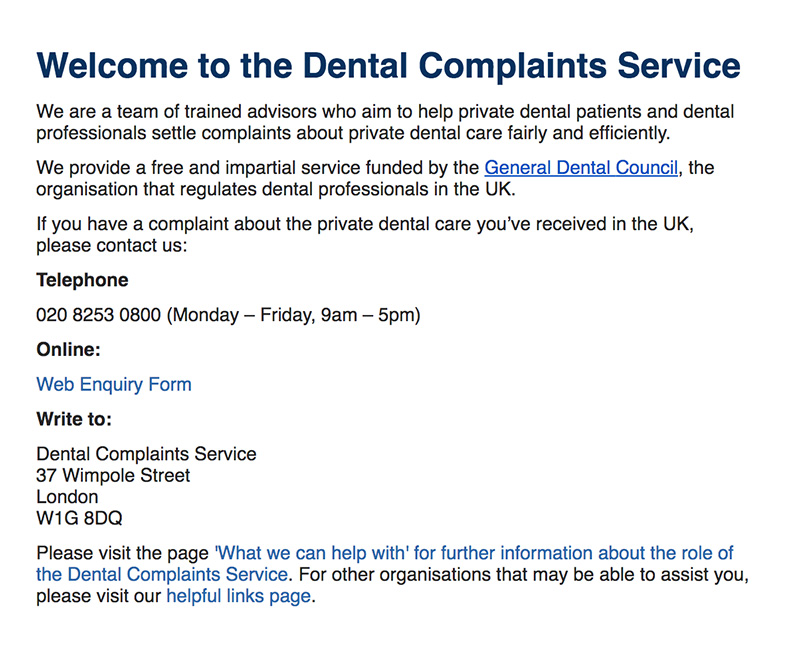The image size is (800, 649).
Task: Click the 'organisation that regulates dental professionals' line
Action: 275,190
